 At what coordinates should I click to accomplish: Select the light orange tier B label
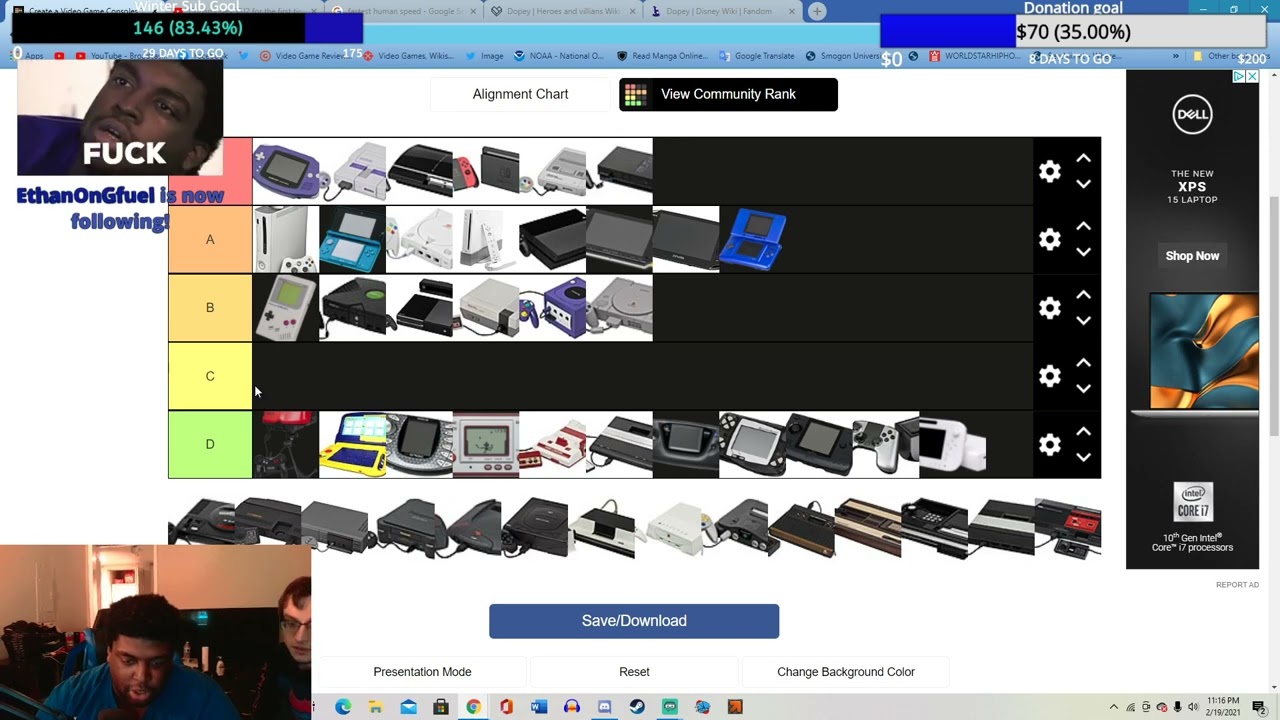[x=210, y=308]
